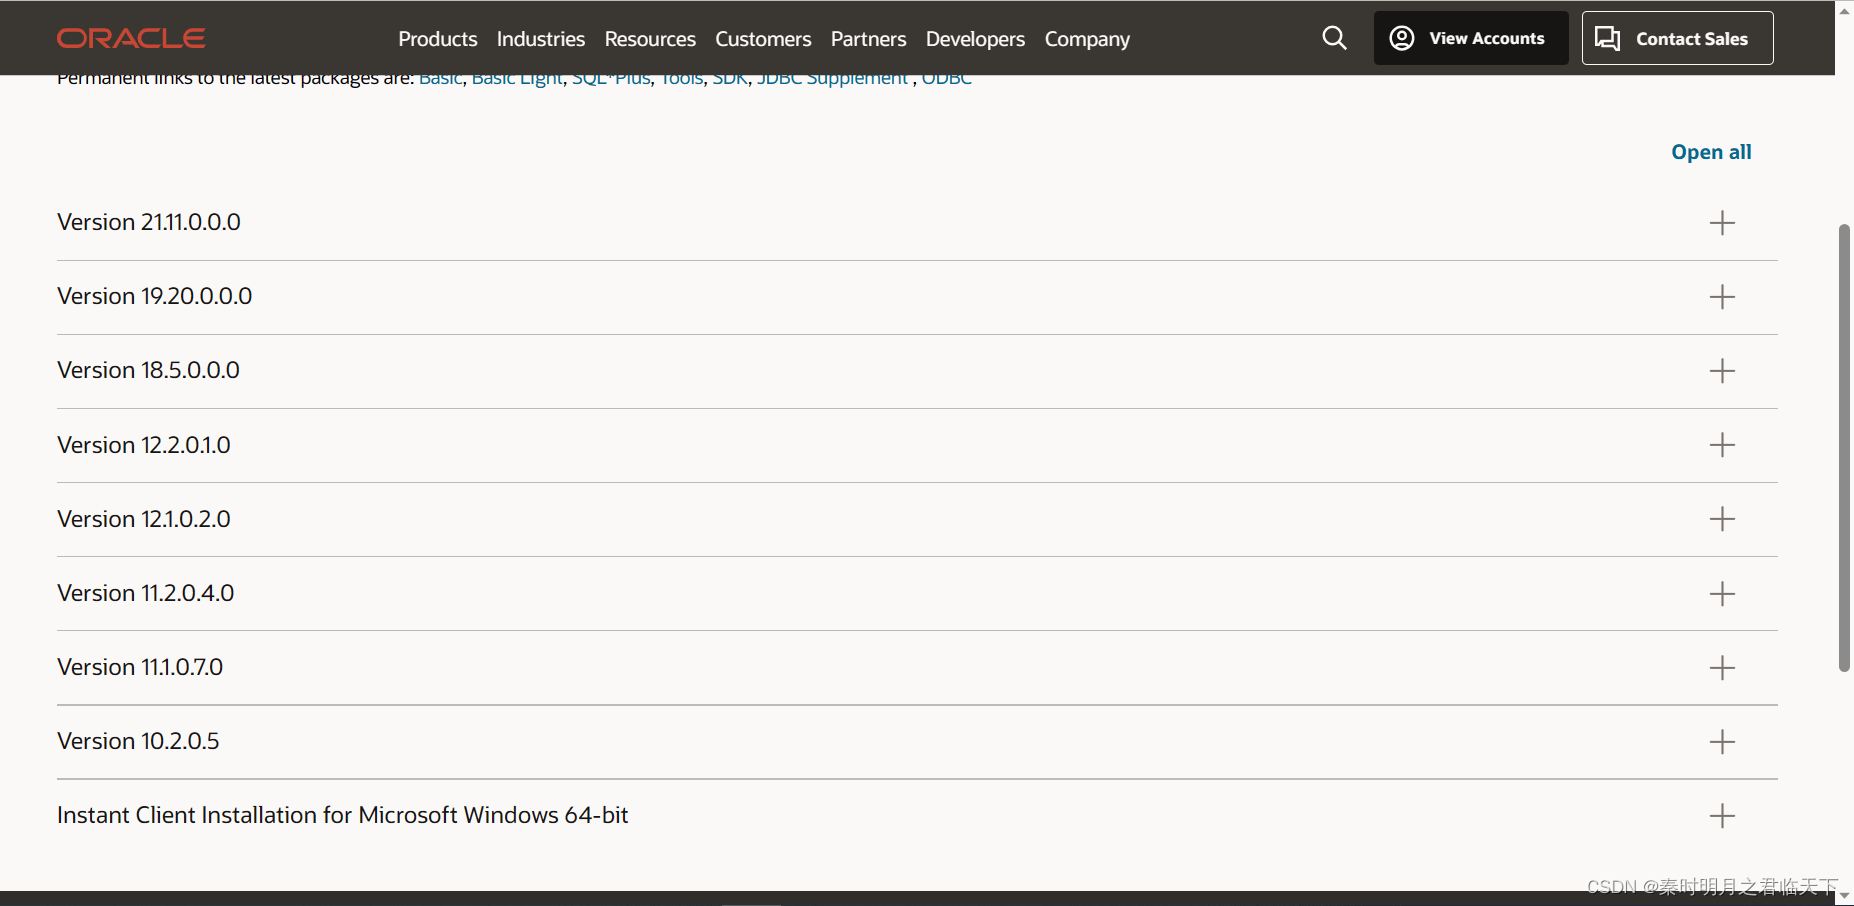Open the Customers menu
Screen dimensions: 1854x906
tap(763, 39)
